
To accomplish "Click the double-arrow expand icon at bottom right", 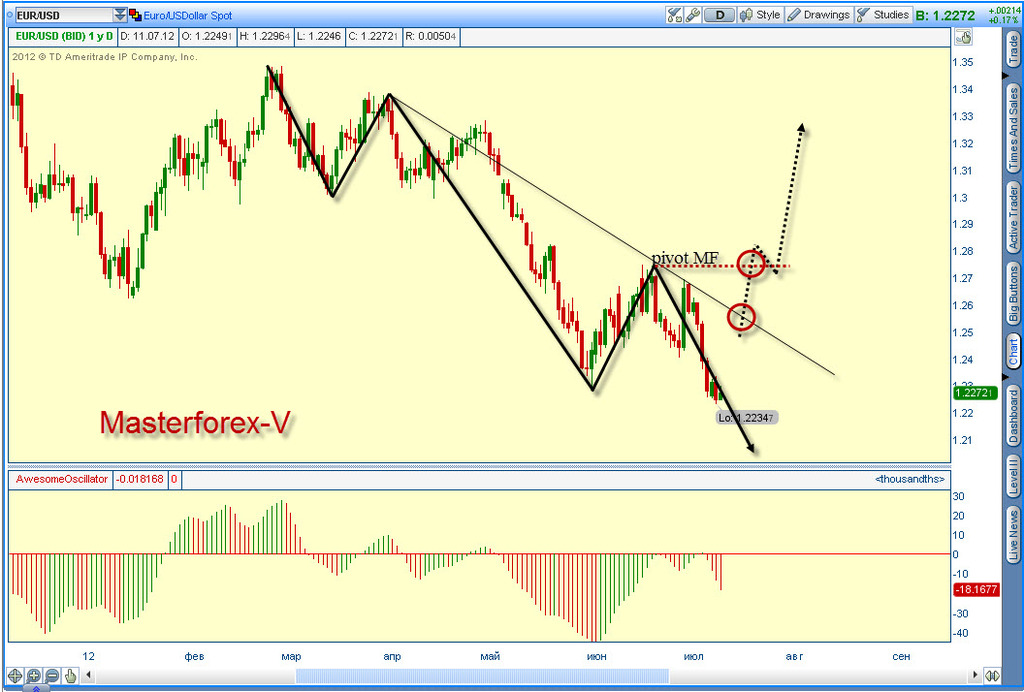I will (992, 675).
